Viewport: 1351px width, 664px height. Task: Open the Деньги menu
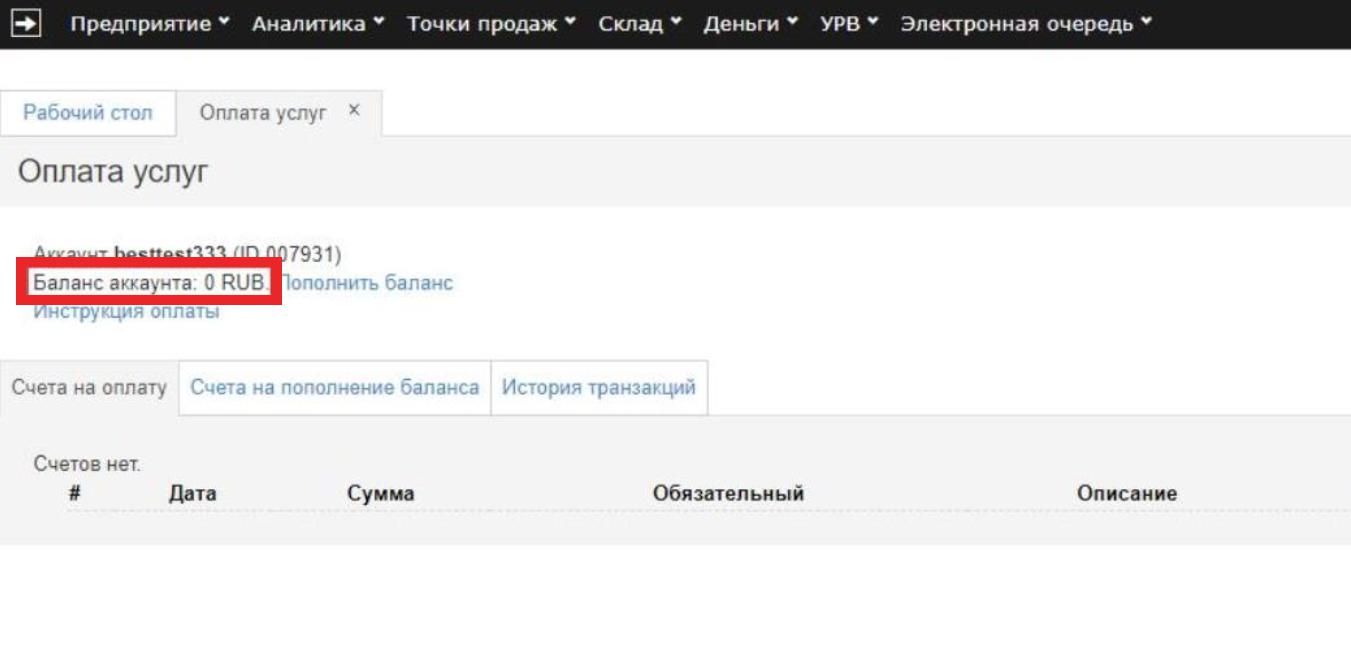750,24
